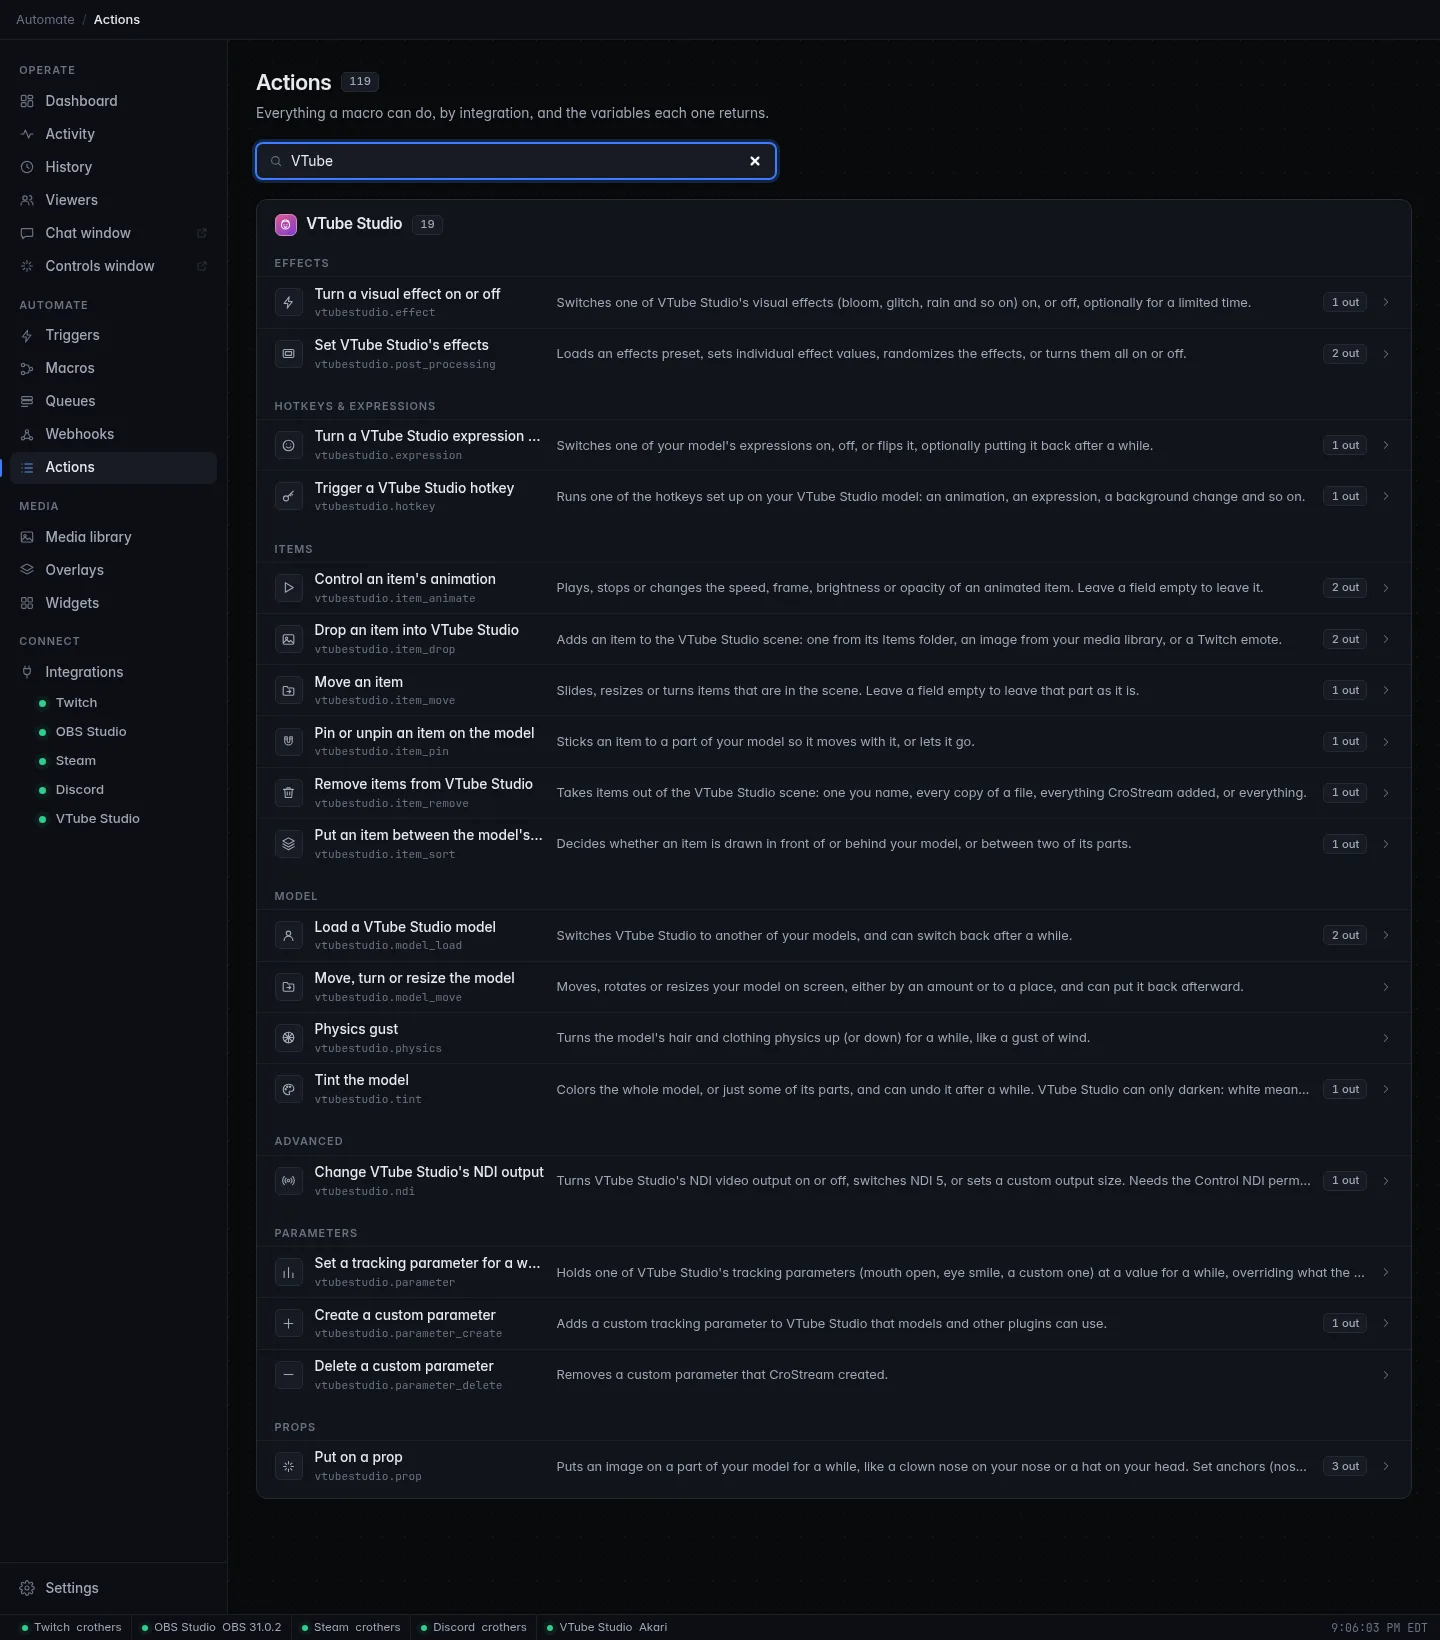Viewport: 1440px width, 1640px height.
Task: Click the play icon beside Control an item's animation
Action: point(288,588)
